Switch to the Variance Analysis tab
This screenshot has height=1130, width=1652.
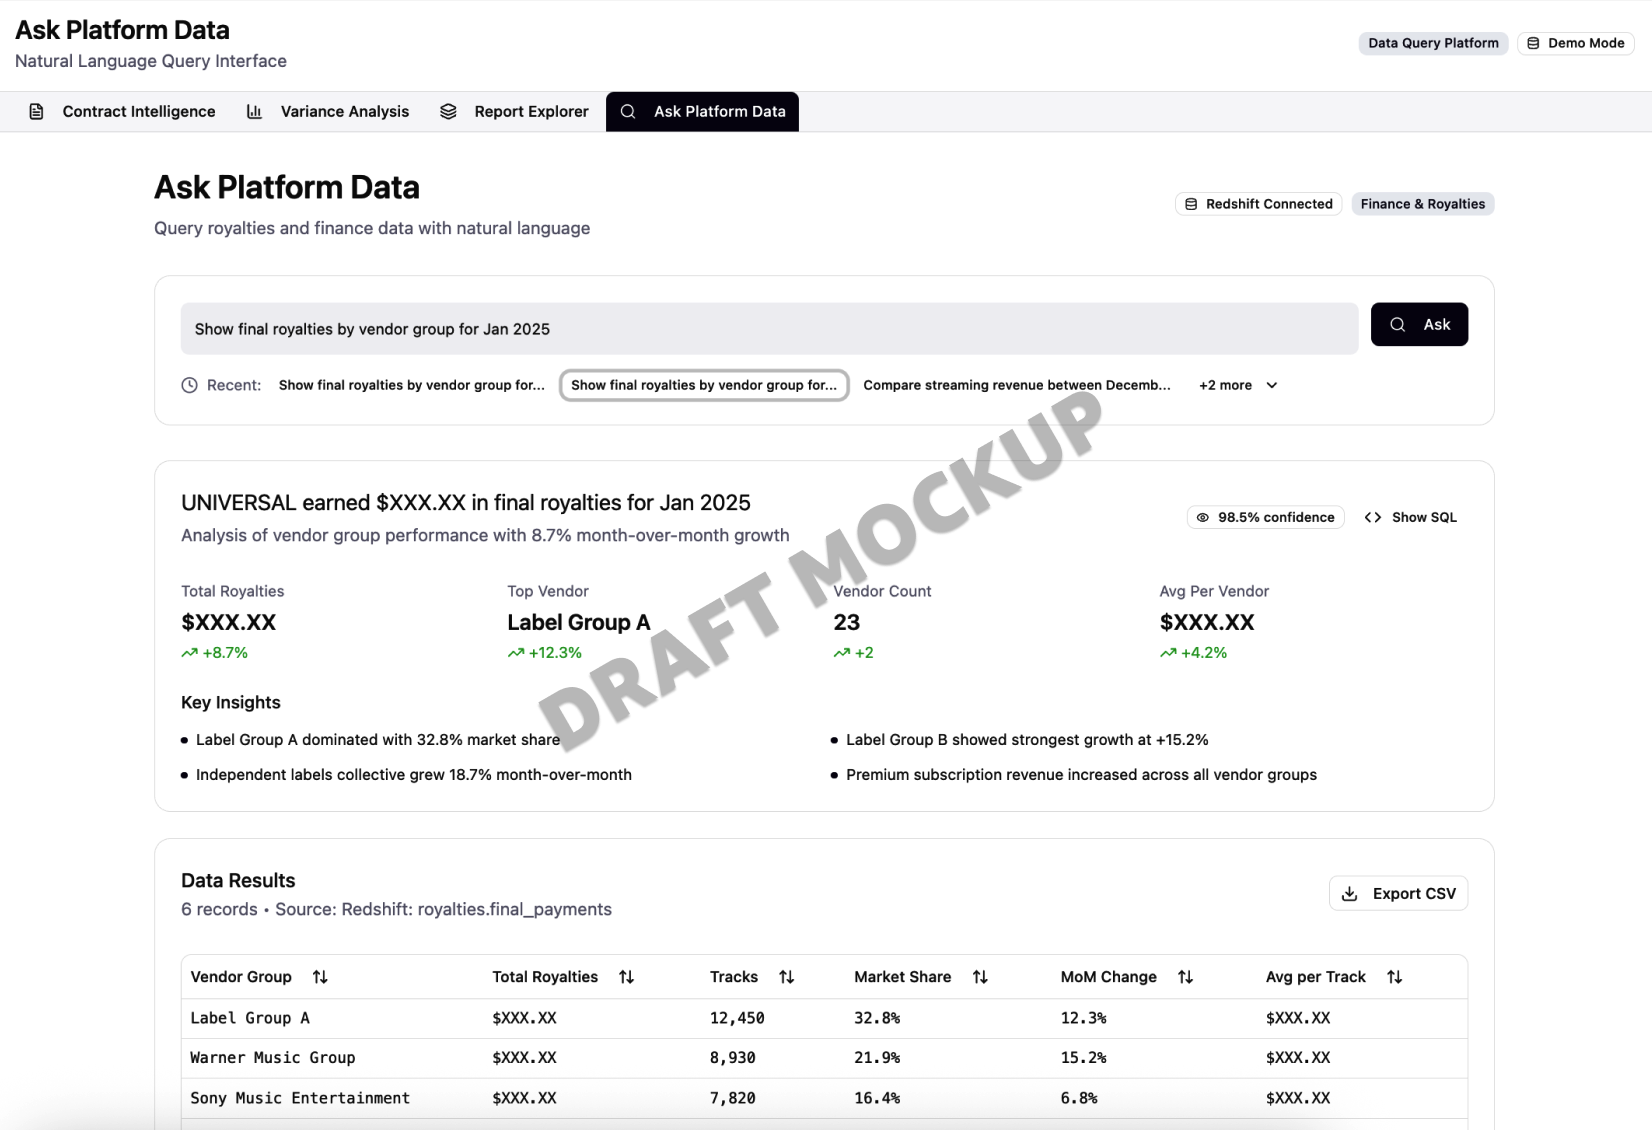coord(344,111)
